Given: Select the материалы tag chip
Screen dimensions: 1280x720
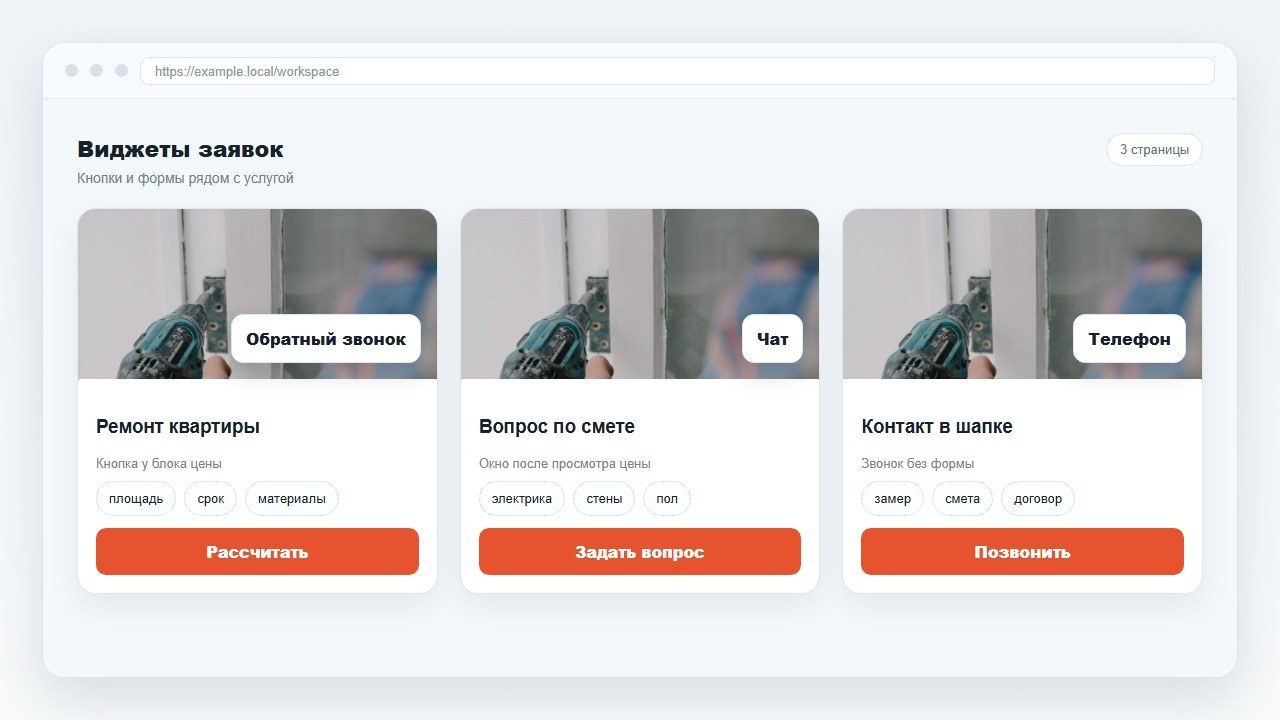Looking at the screenshot, I should pos(292,498).
